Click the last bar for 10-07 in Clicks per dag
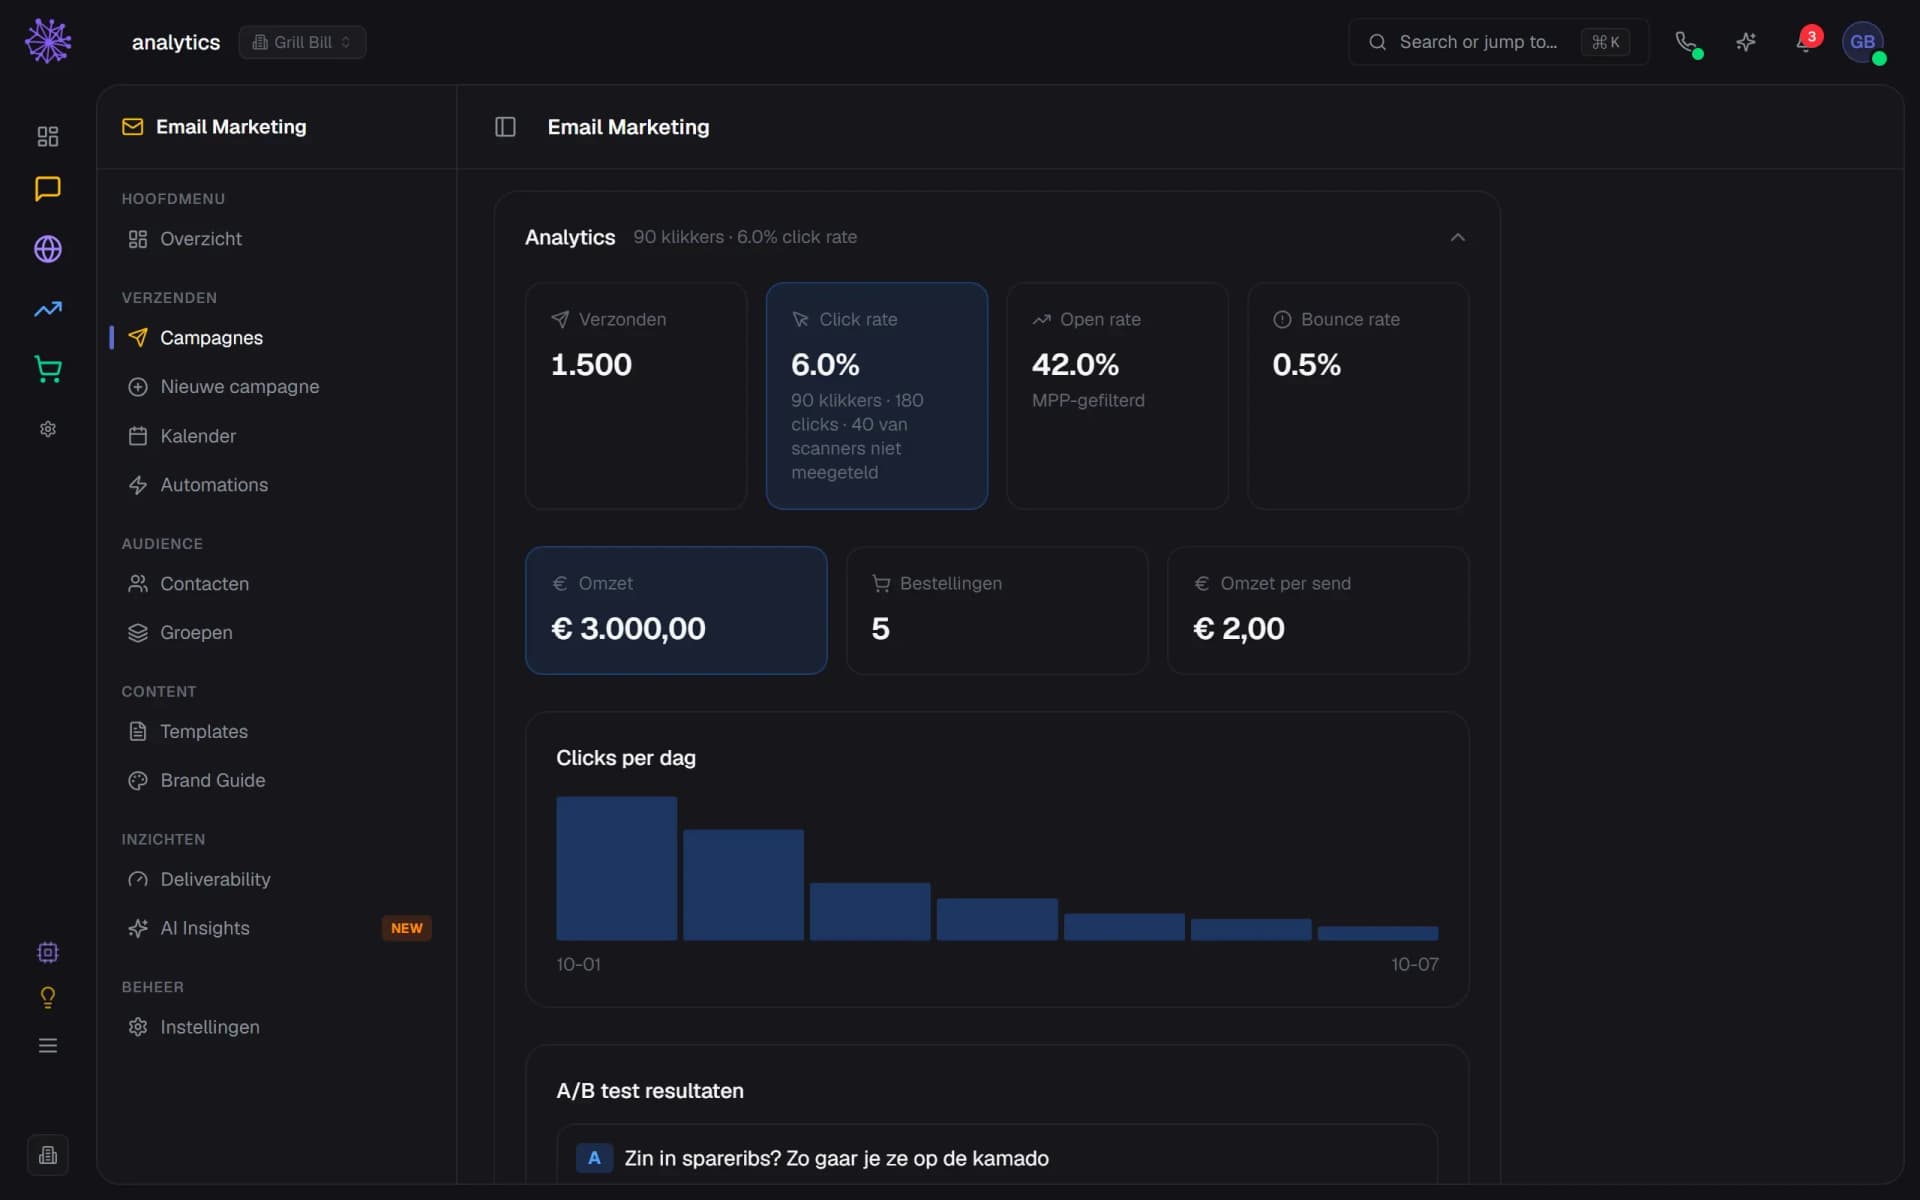Viewport: 1920px width, 1200px height. 1378,933
